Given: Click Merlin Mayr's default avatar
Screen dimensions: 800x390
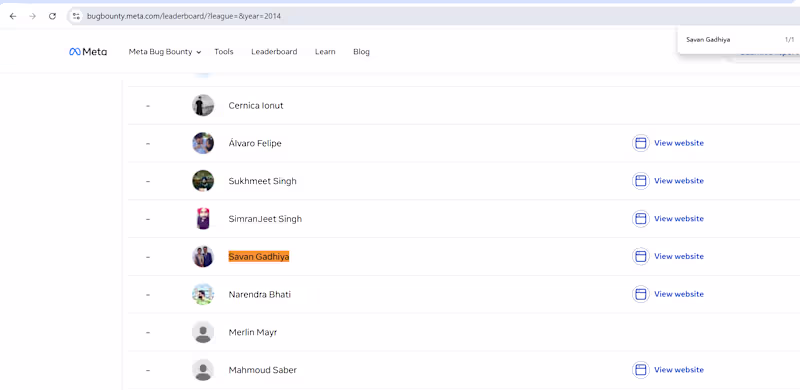Looking at the screenshot, I should (203, 332).
